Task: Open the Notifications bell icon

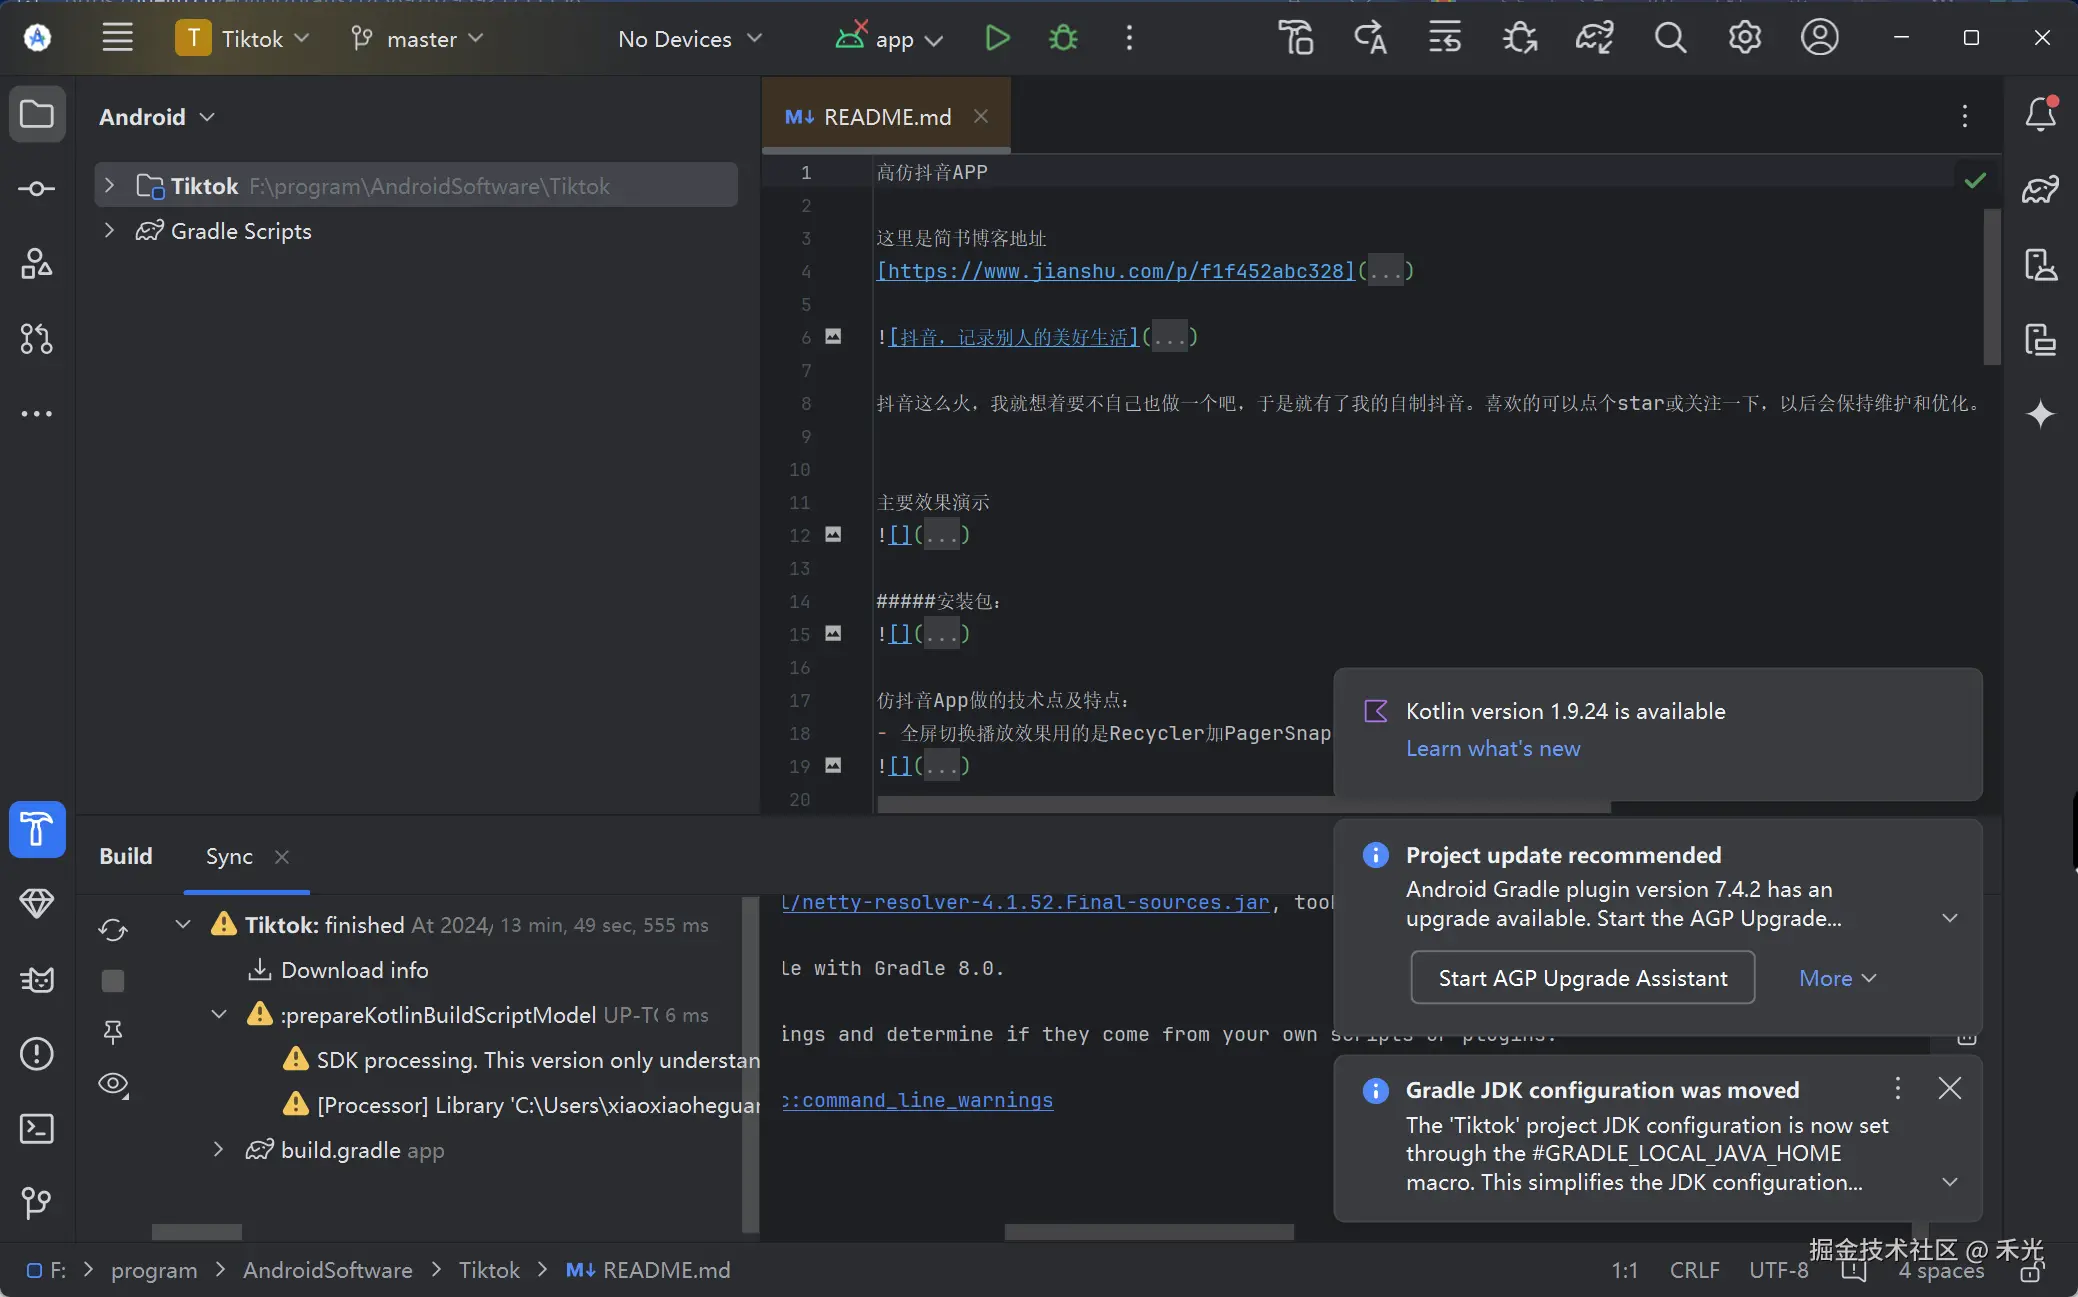Action: (2040, 114)
